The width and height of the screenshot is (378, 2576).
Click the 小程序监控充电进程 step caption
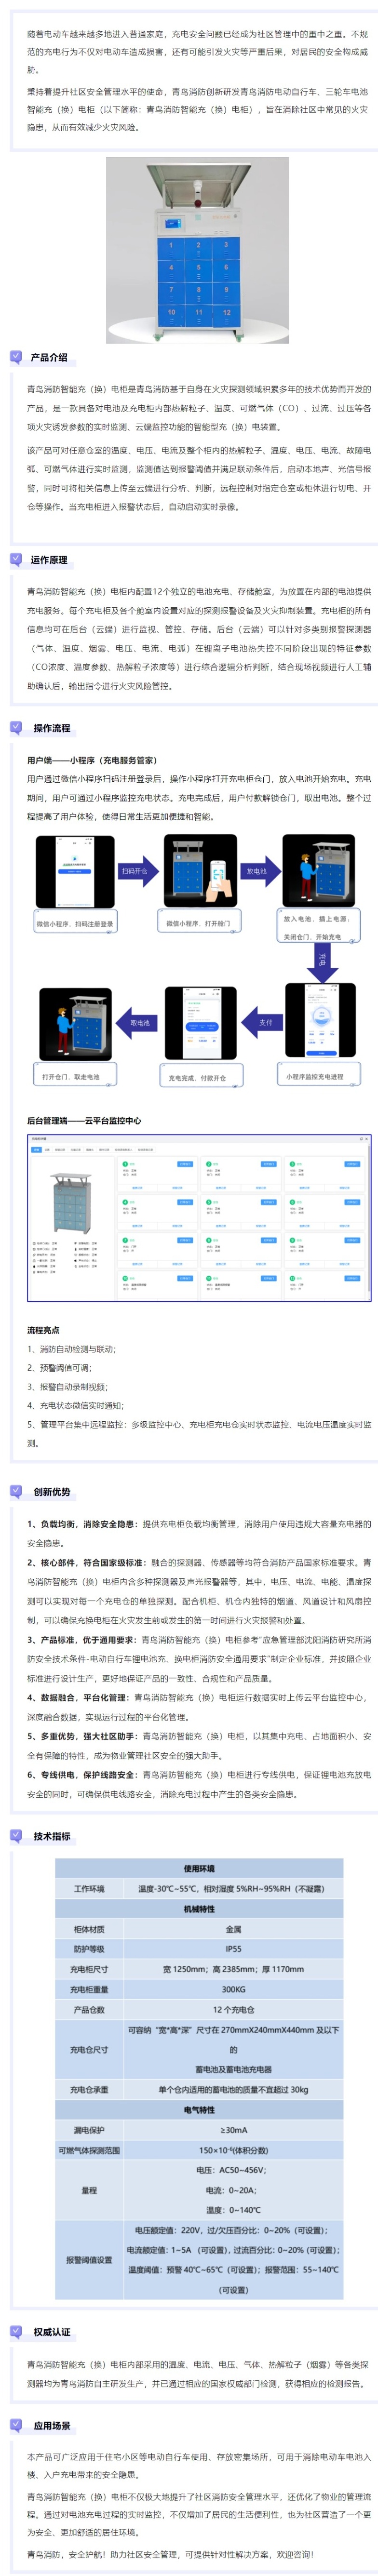(314, 1077)
